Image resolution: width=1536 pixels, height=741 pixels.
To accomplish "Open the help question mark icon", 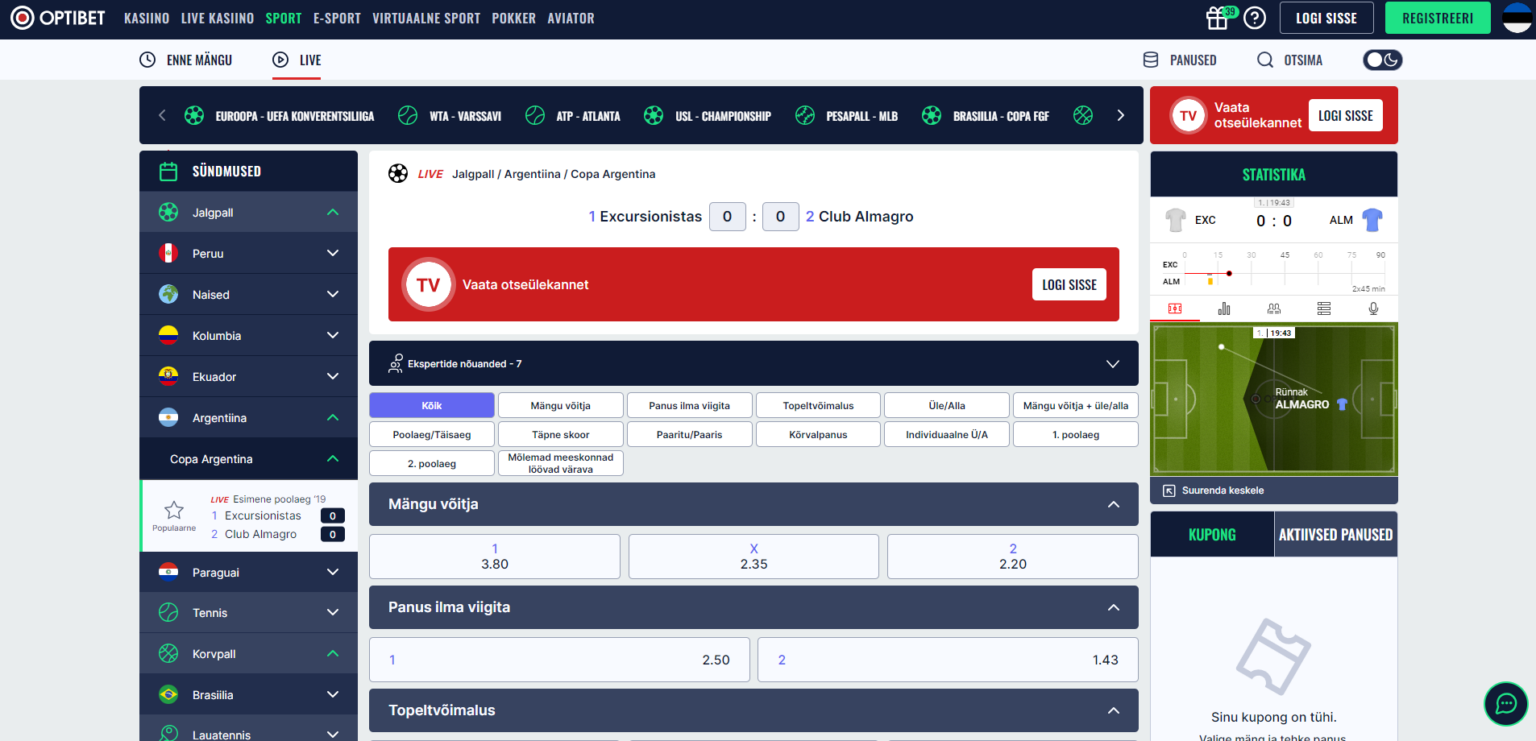I will pos(1255,18).
